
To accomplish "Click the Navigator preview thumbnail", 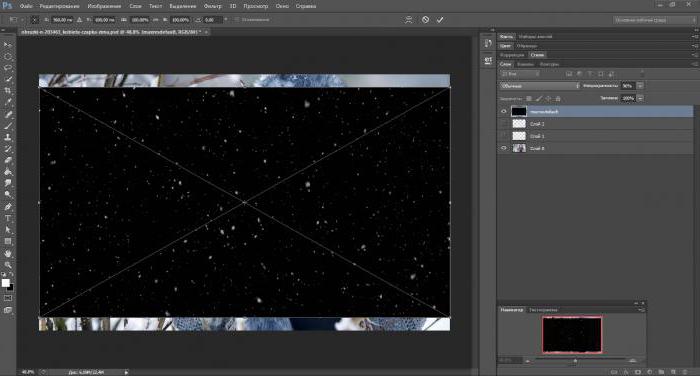I will pos(572,334).
